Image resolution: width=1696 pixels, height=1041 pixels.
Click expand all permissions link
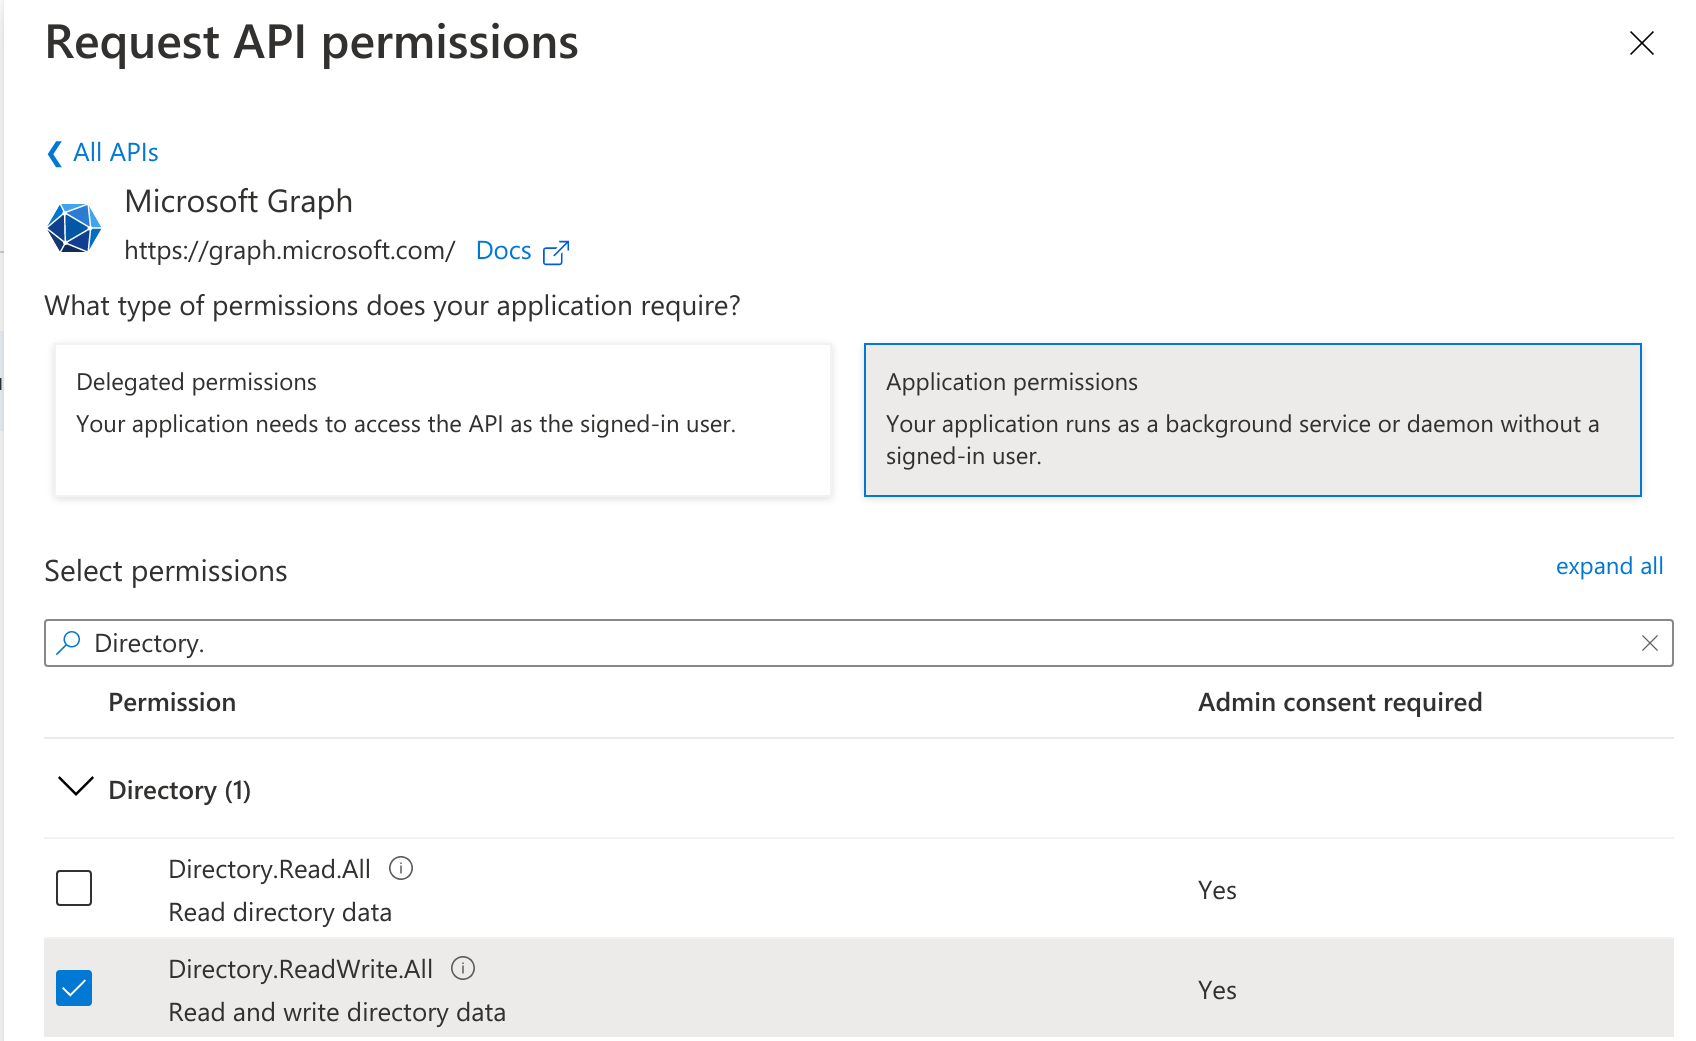coord(1609,566)
